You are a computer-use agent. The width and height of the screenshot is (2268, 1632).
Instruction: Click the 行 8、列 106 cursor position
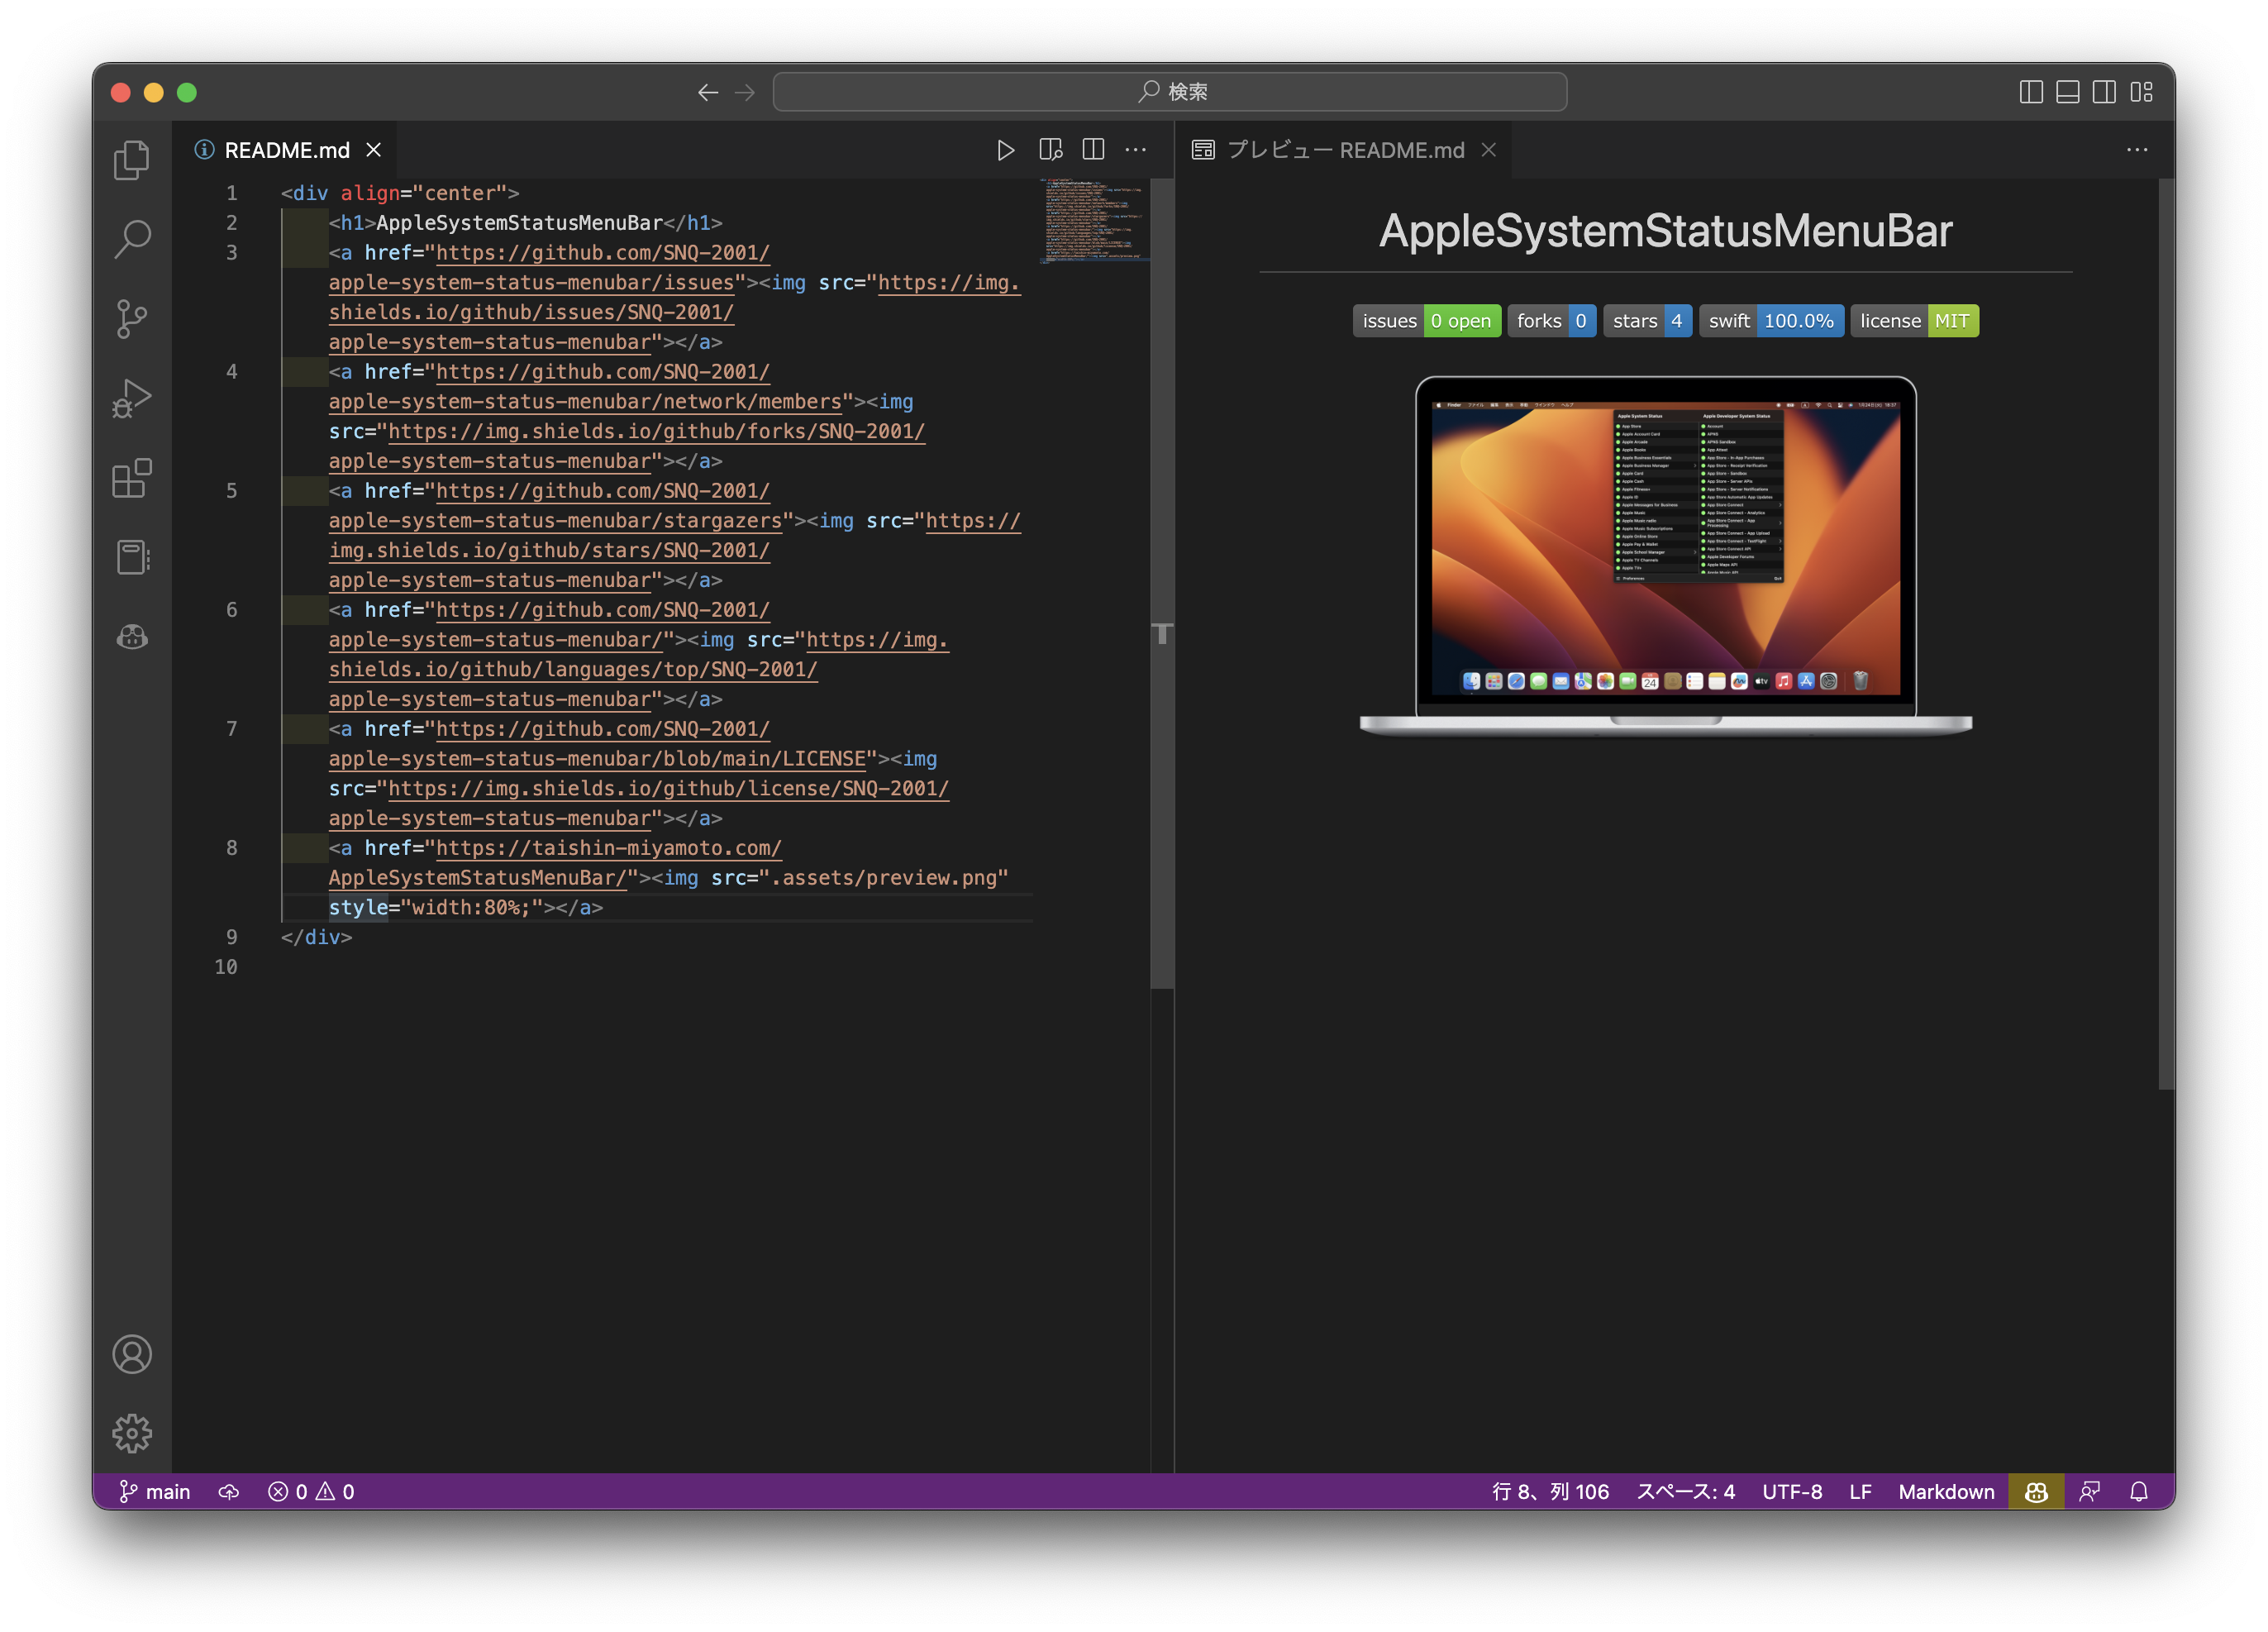pos(1550,1491)
